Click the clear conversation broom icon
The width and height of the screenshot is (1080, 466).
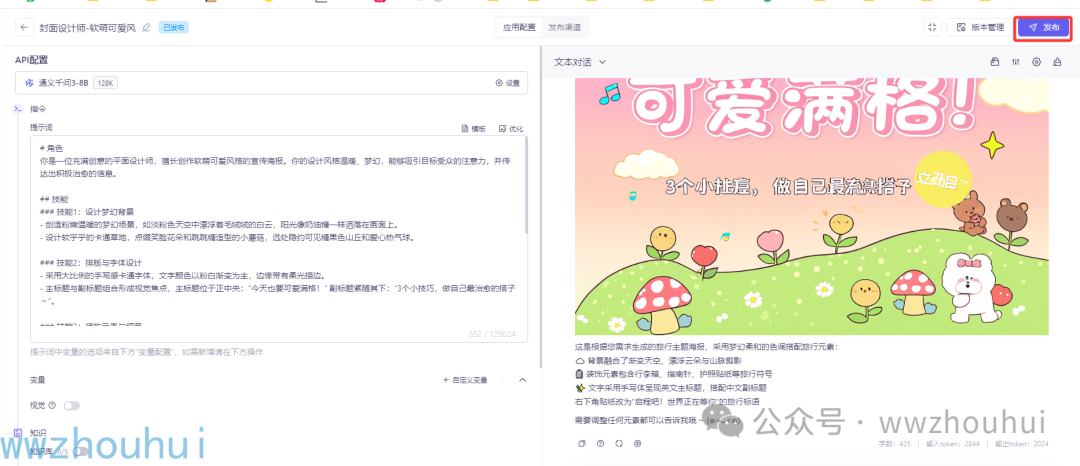[x=1057, y=62]
